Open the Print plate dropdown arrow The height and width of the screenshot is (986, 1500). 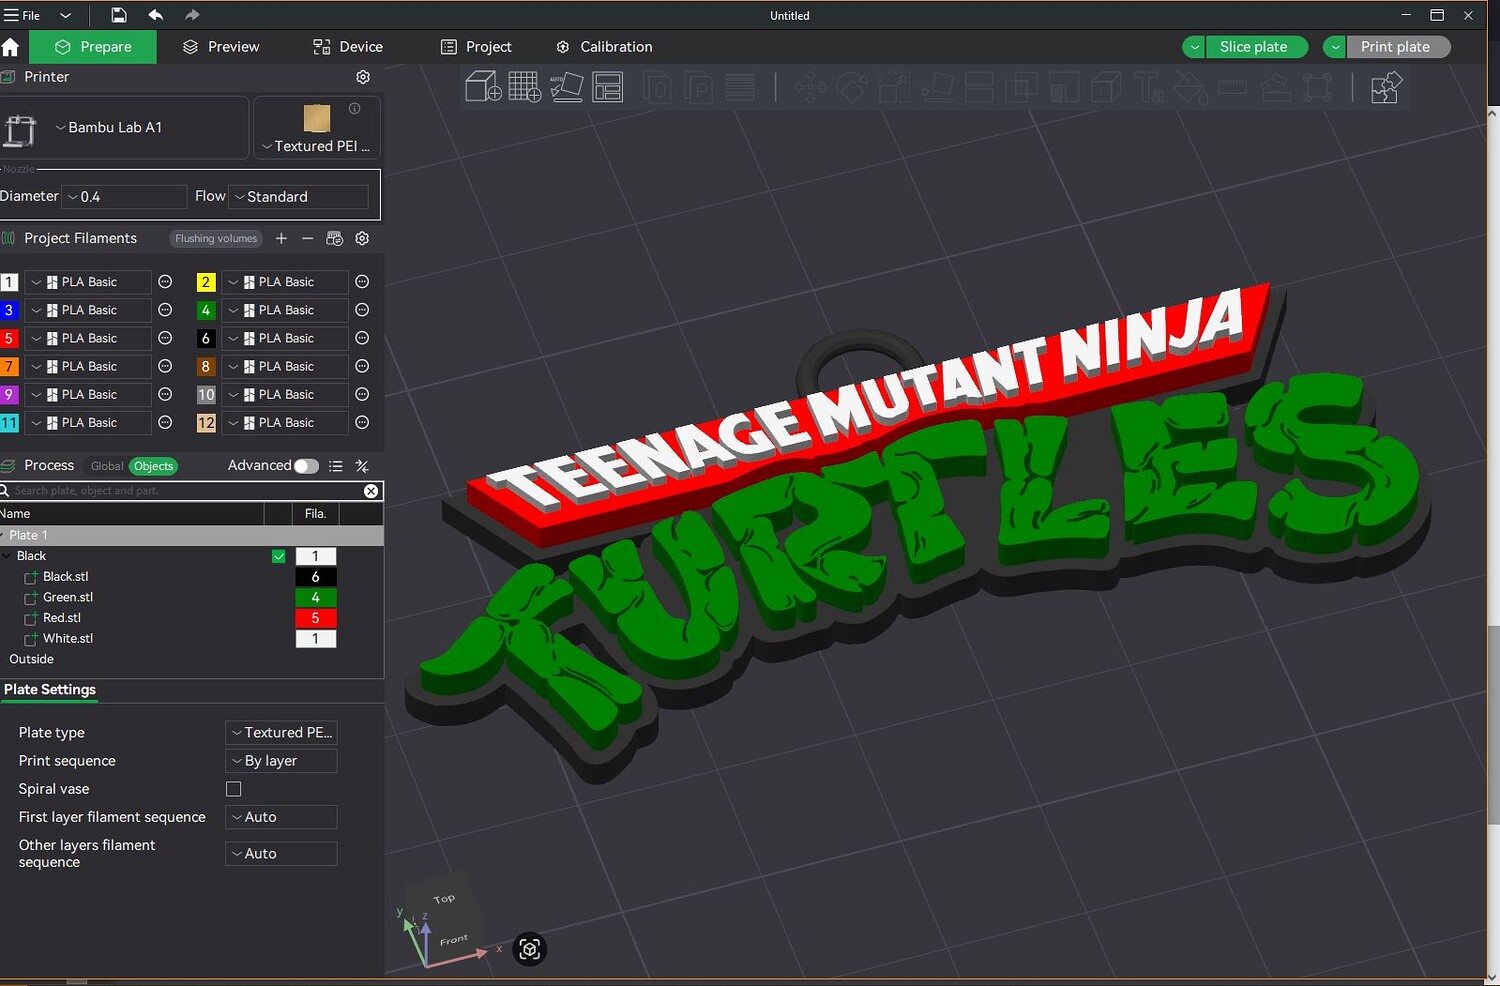pos(1335,47)
